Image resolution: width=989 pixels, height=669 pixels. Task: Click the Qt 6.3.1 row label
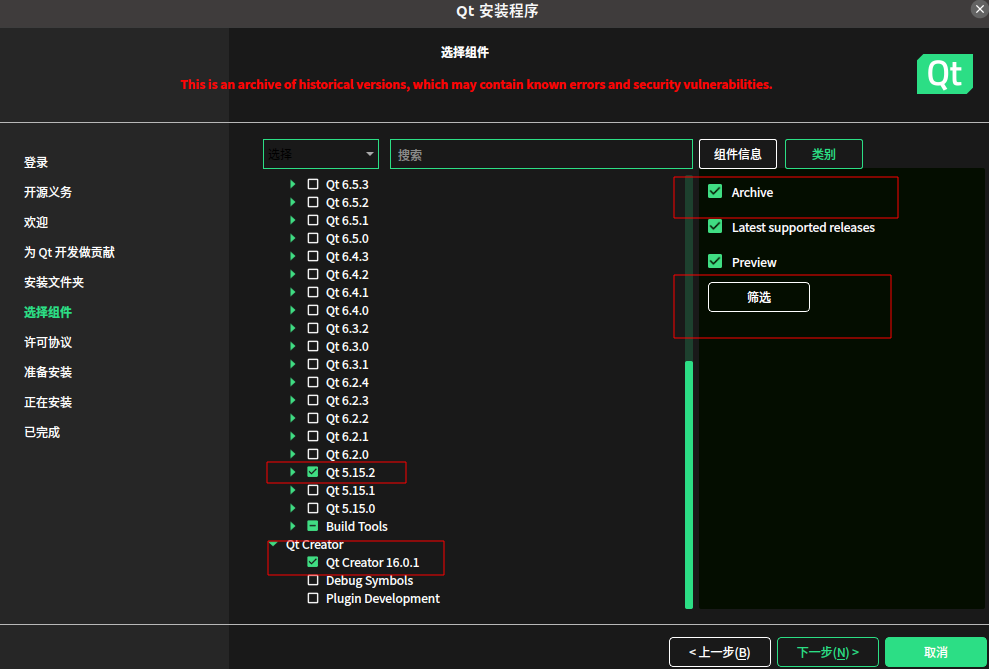(x=347, y=364)
